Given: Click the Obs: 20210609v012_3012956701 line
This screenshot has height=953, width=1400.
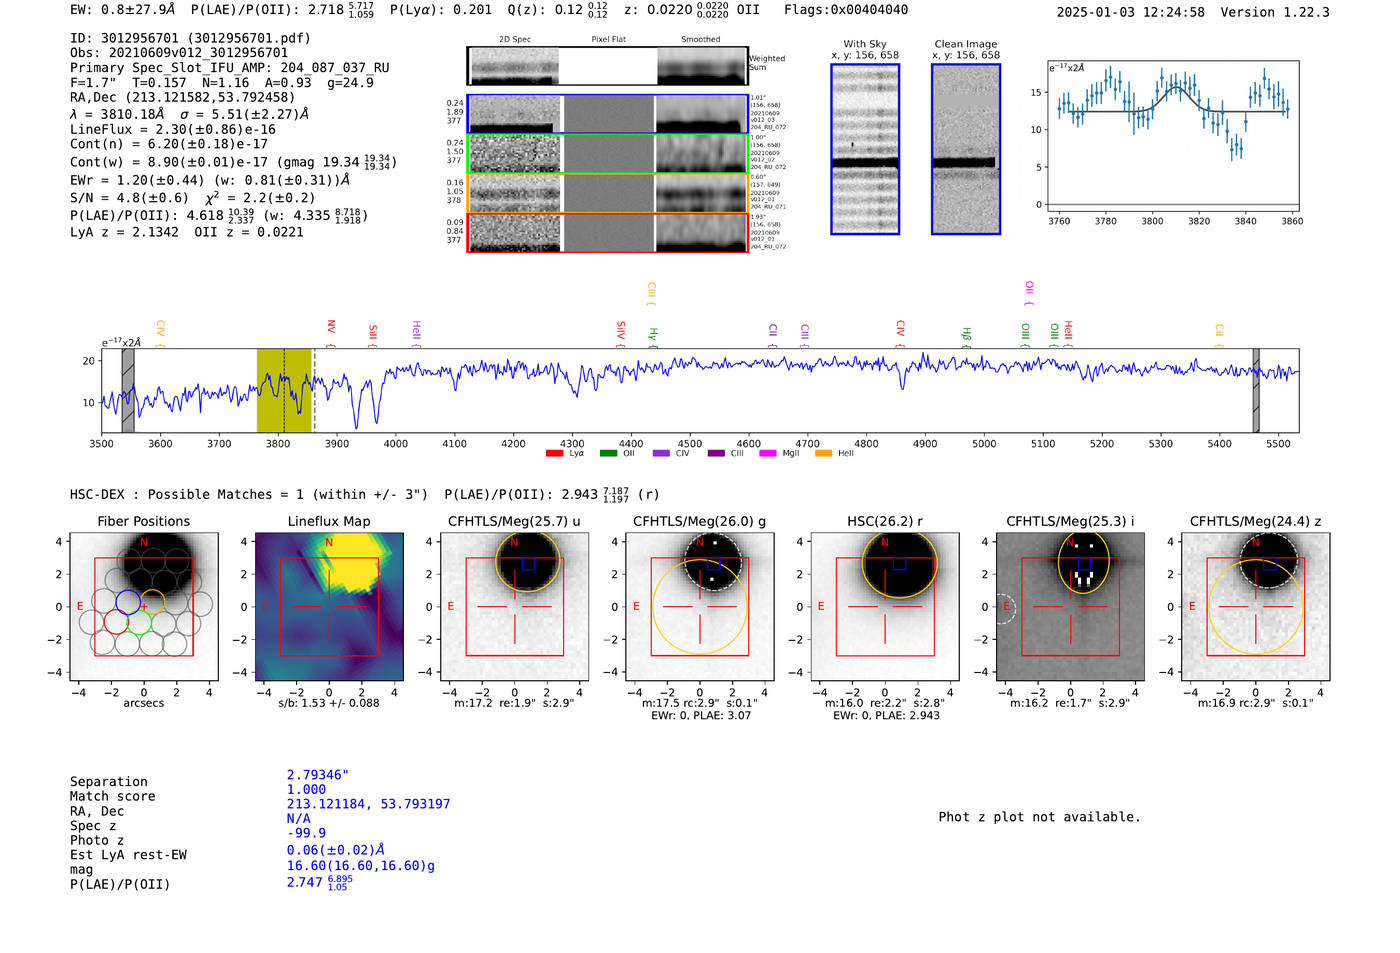Looking at the screenshot, I should tap(179, 53).
